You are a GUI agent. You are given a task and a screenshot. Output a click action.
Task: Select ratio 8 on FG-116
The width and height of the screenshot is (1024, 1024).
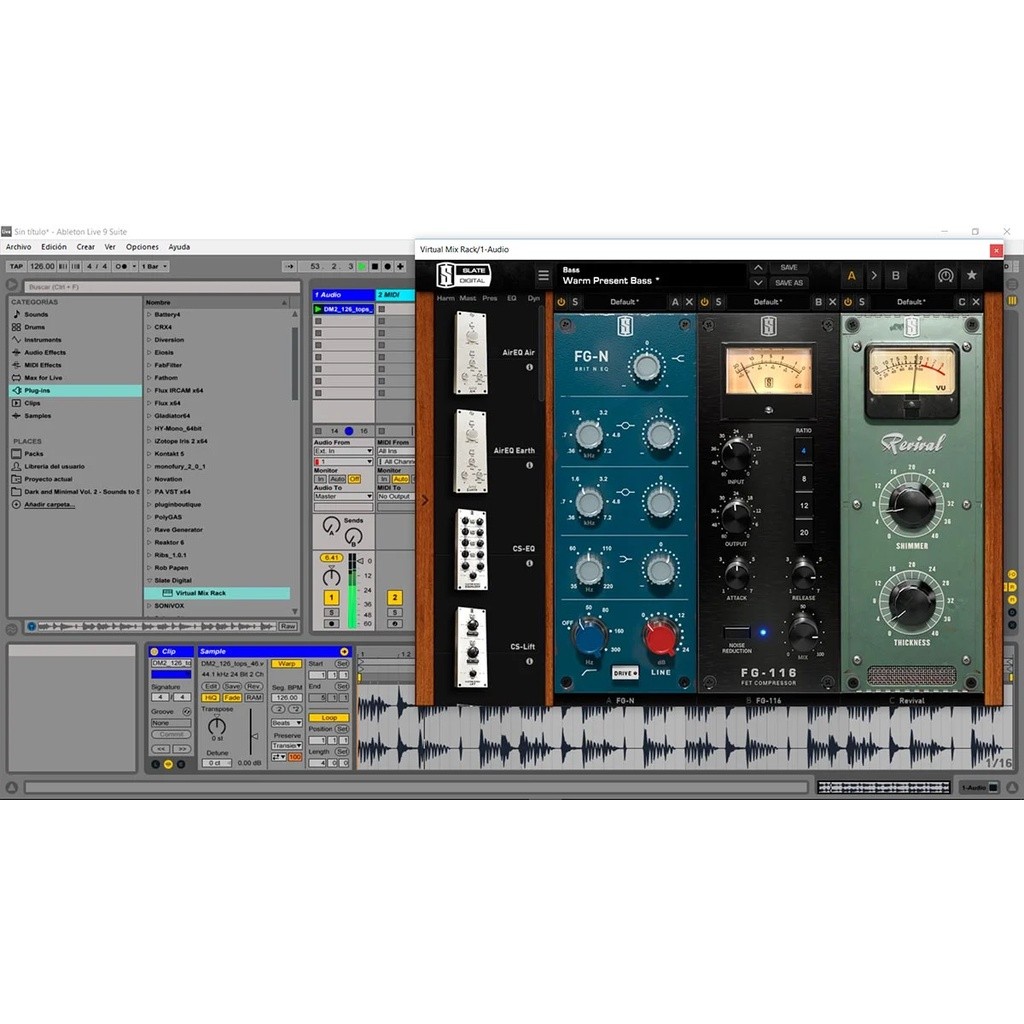coord(804,479)
